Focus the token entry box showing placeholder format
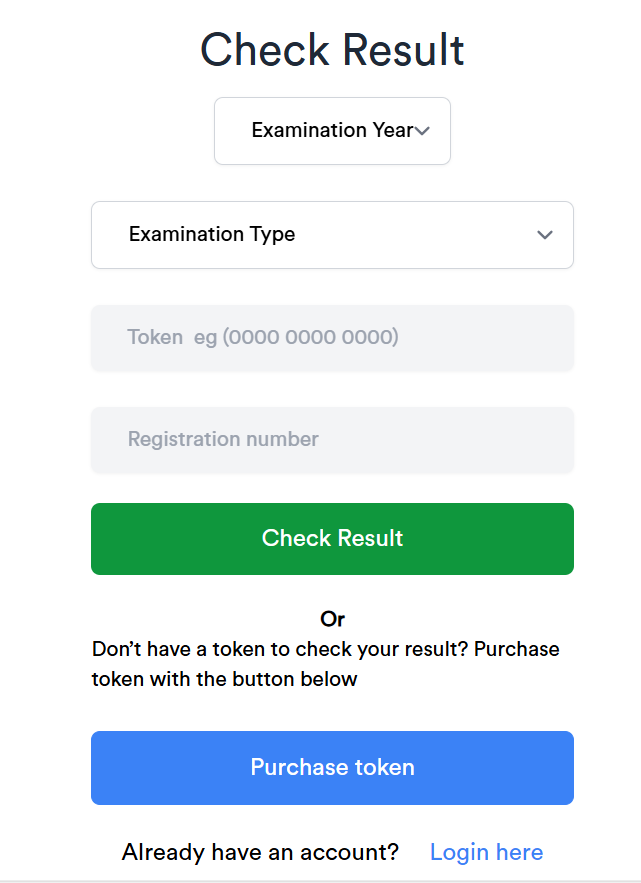 [332, 338]
